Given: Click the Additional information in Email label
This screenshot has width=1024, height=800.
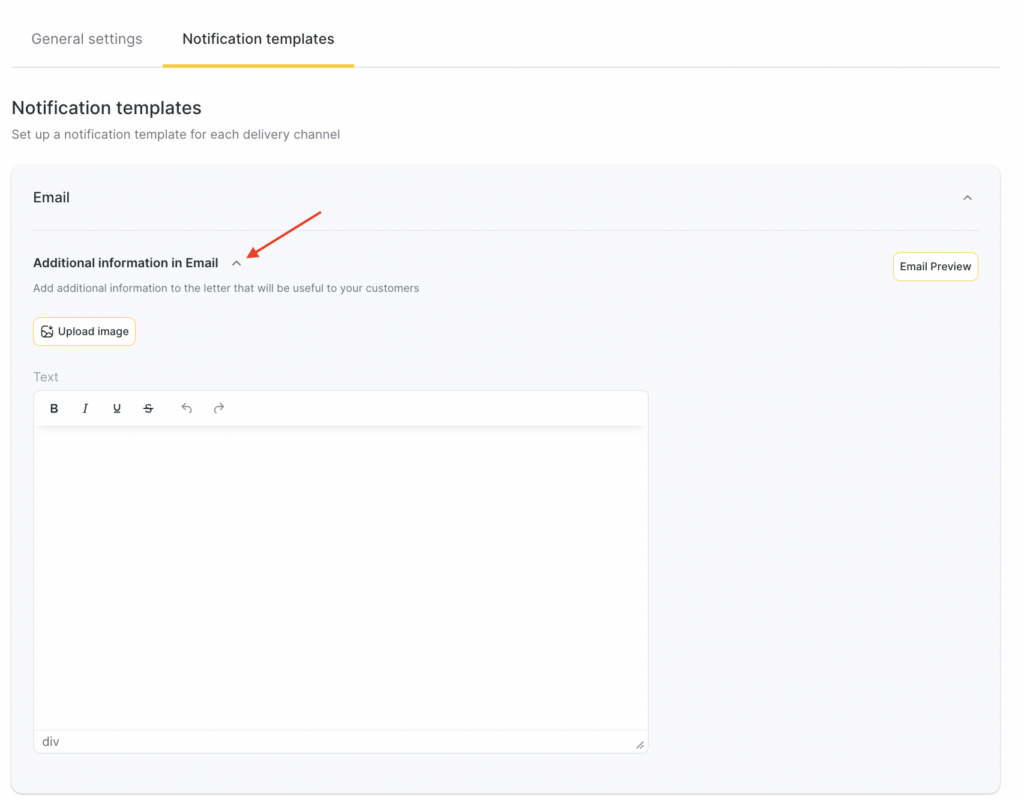Looking at the screenshot, I should 125,263.
